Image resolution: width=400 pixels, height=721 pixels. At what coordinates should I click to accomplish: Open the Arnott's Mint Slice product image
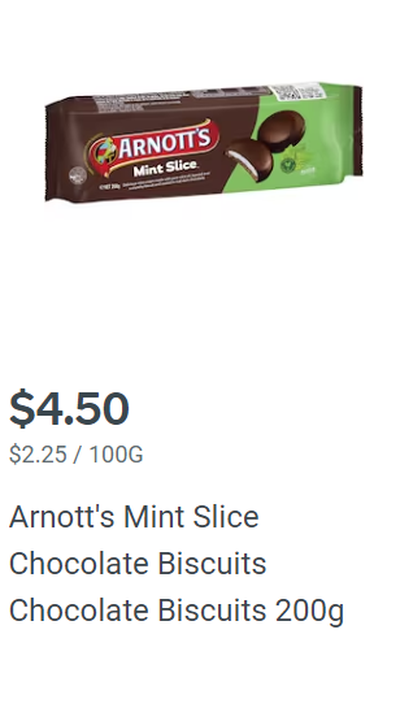point(203,142)
